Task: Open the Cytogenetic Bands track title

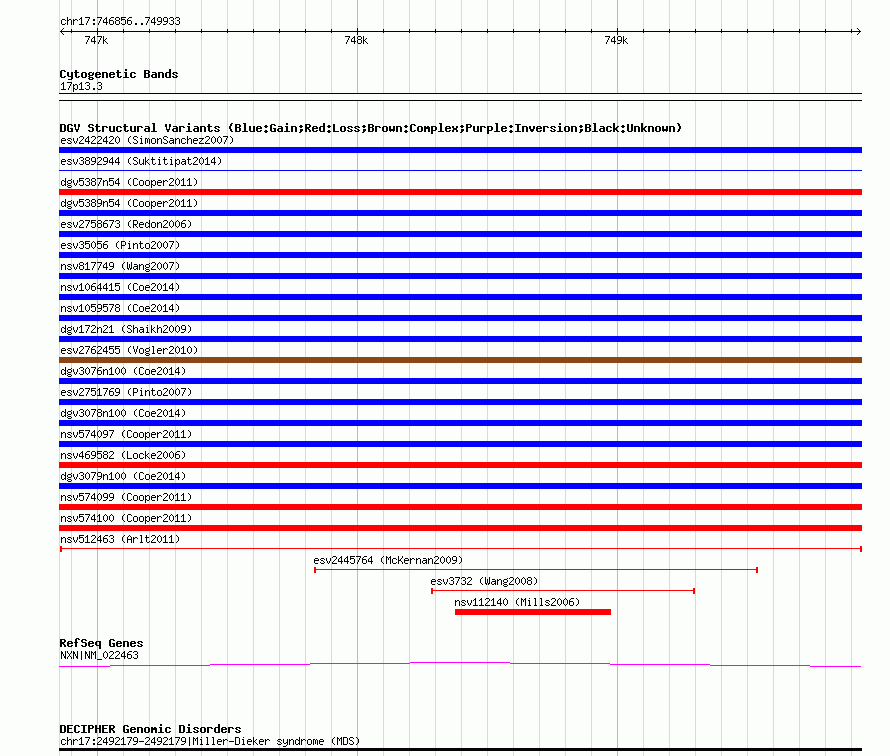Action: point(118,74)
